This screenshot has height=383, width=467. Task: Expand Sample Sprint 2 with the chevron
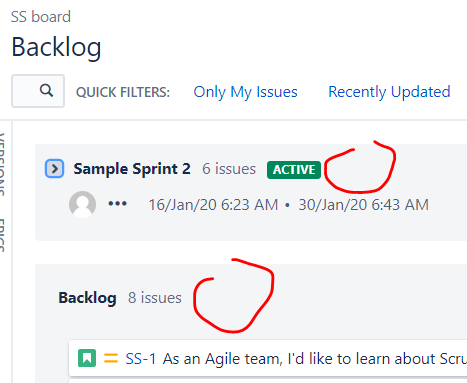pyautogui.click(x=54, y=168)
